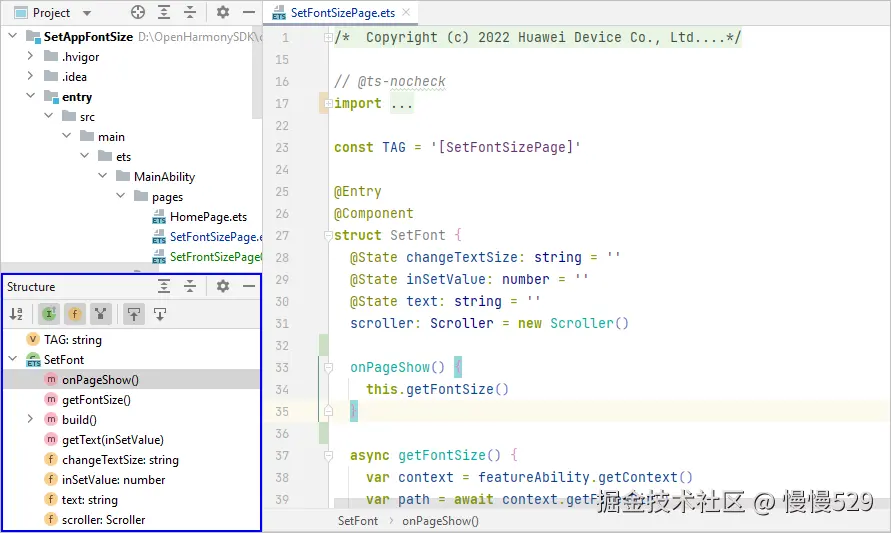
Task: Click the // @ts-nocheck comment
Action: click(x=390, y=81)
